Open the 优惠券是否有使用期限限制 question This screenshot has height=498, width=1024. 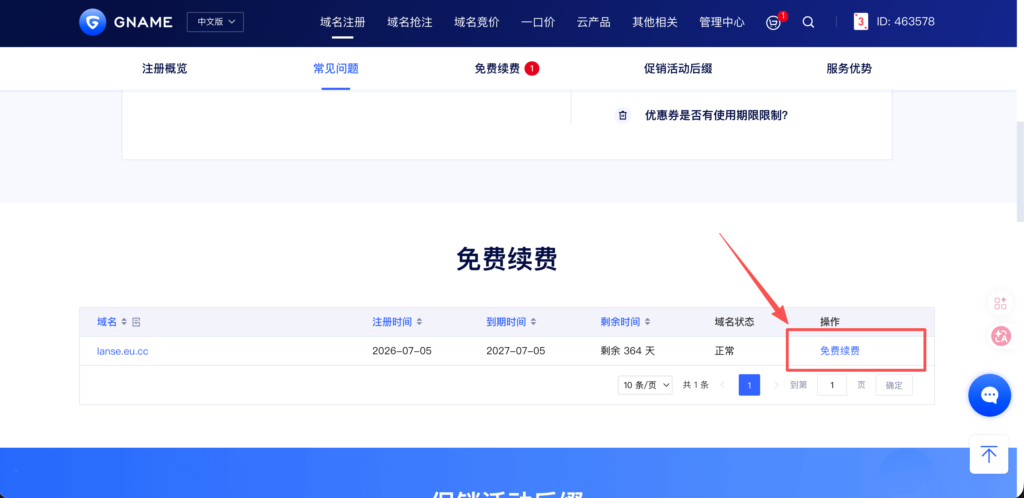716,116
